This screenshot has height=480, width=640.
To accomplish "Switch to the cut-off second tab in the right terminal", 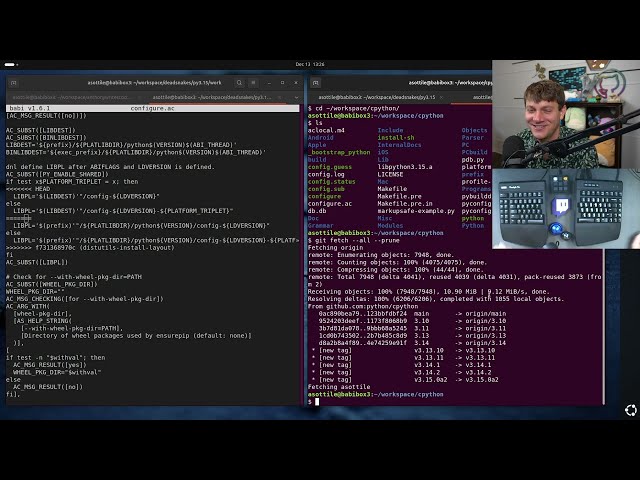I will tap(482, 97).
